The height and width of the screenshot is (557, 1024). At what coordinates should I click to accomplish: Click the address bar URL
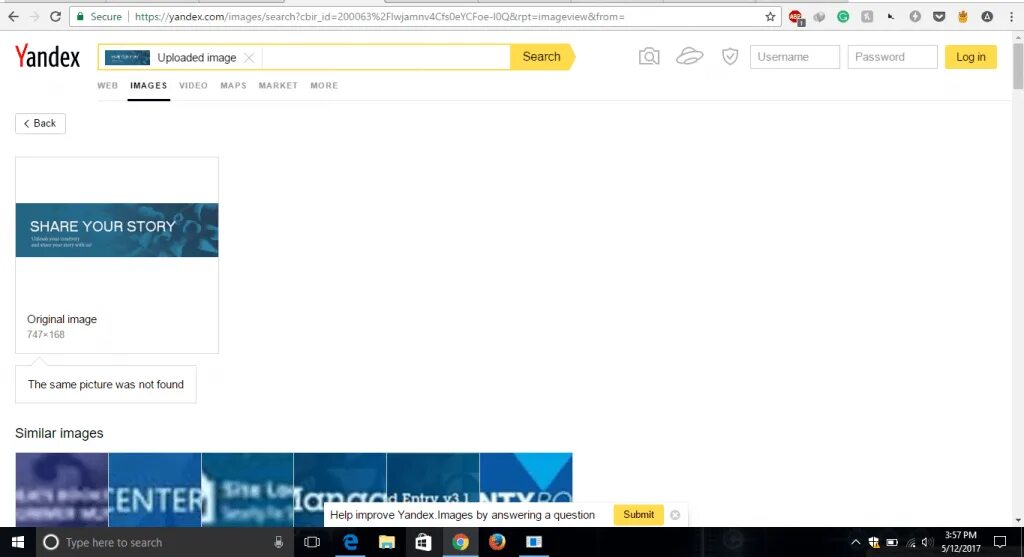click(x=379, y=16)
